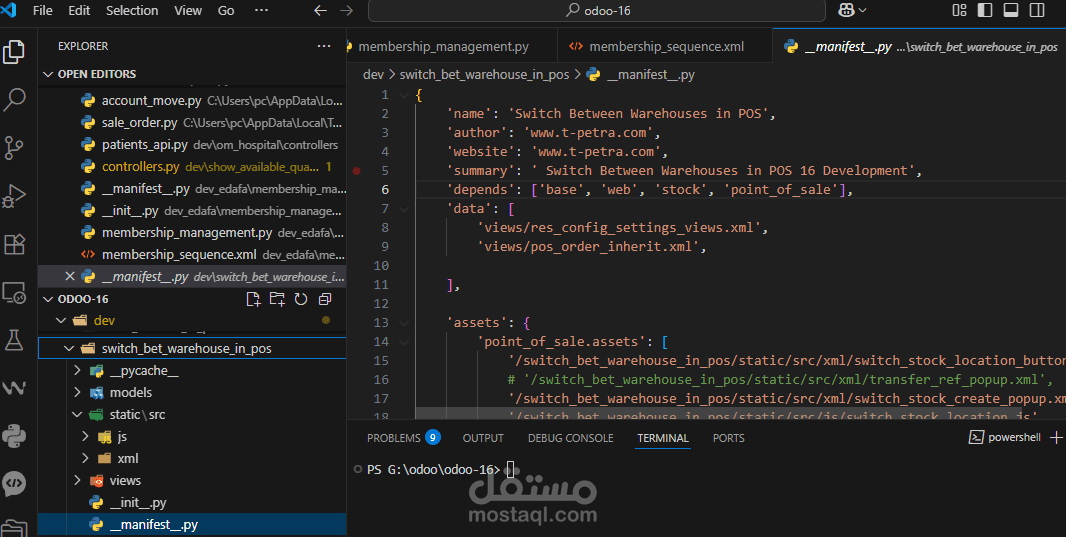
Task: Open Explorer more actions ellipsis
Action: coord(324,46)
